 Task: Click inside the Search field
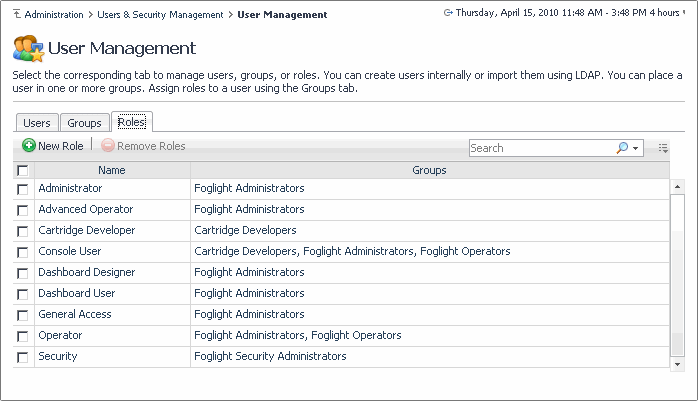[540, 148]
